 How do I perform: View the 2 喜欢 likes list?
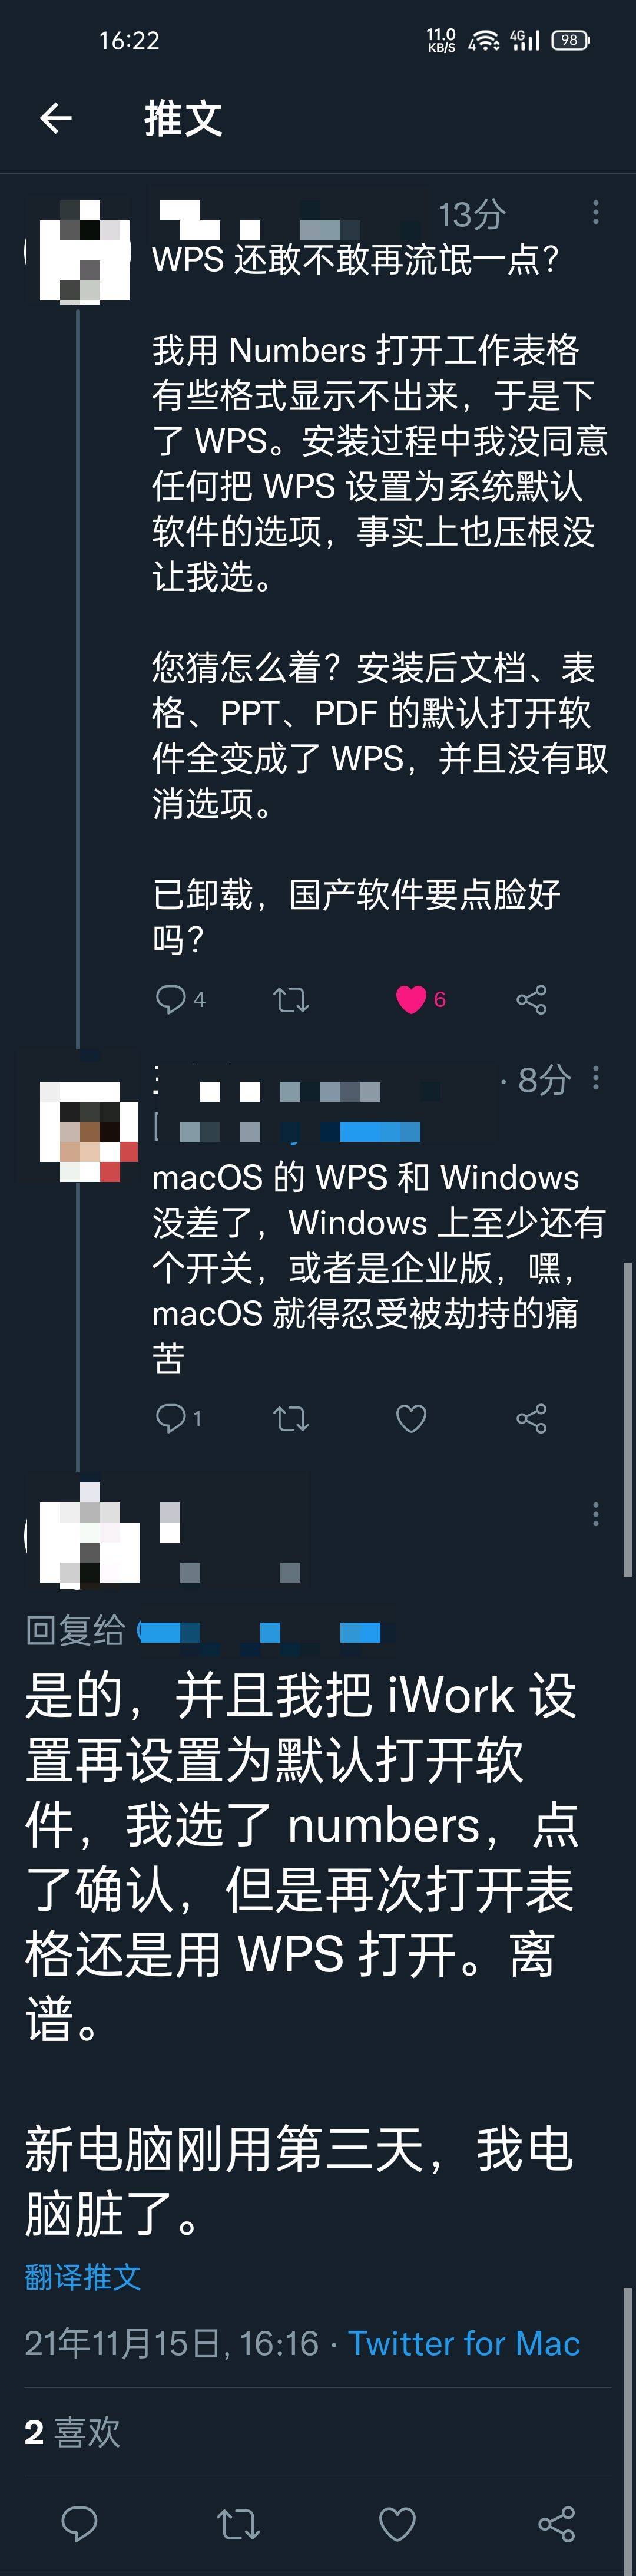(x=72, y=2432)
